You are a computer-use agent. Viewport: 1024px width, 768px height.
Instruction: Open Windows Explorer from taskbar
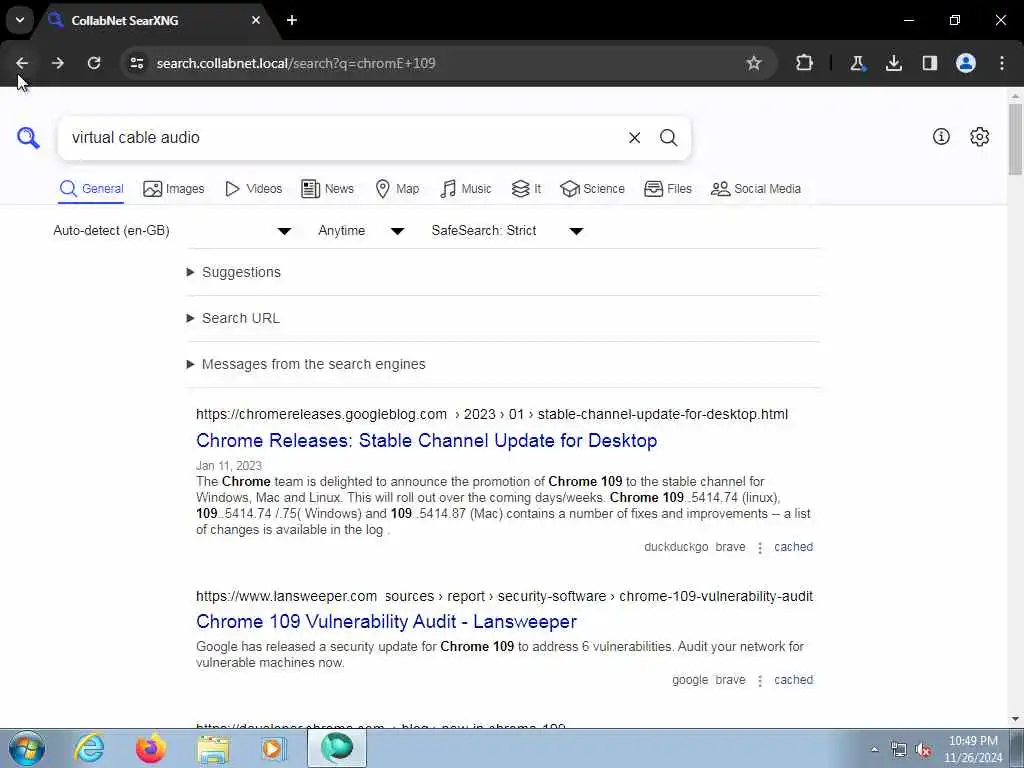[x=213, y=748]
